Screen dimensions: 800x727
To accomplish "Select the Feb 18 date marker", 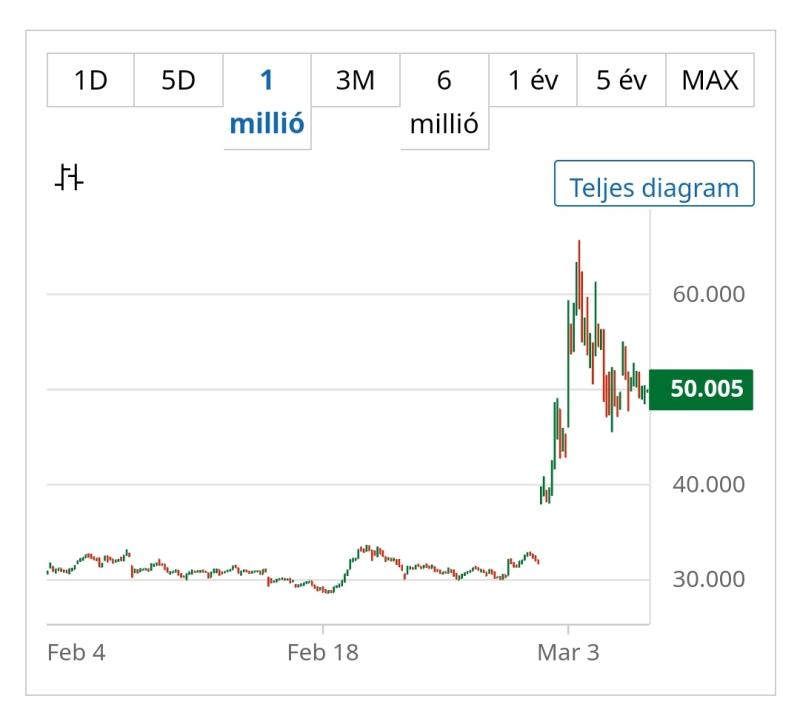I will pos(322,652).
